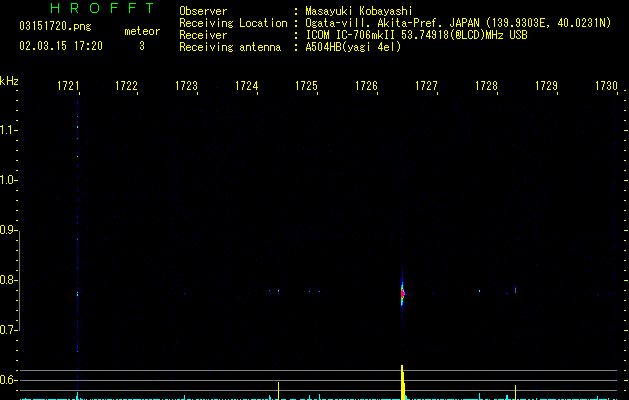Select the A504HB(yagi 4el) antenna value
The image size is (629, 400).
[x=353, y=47]
